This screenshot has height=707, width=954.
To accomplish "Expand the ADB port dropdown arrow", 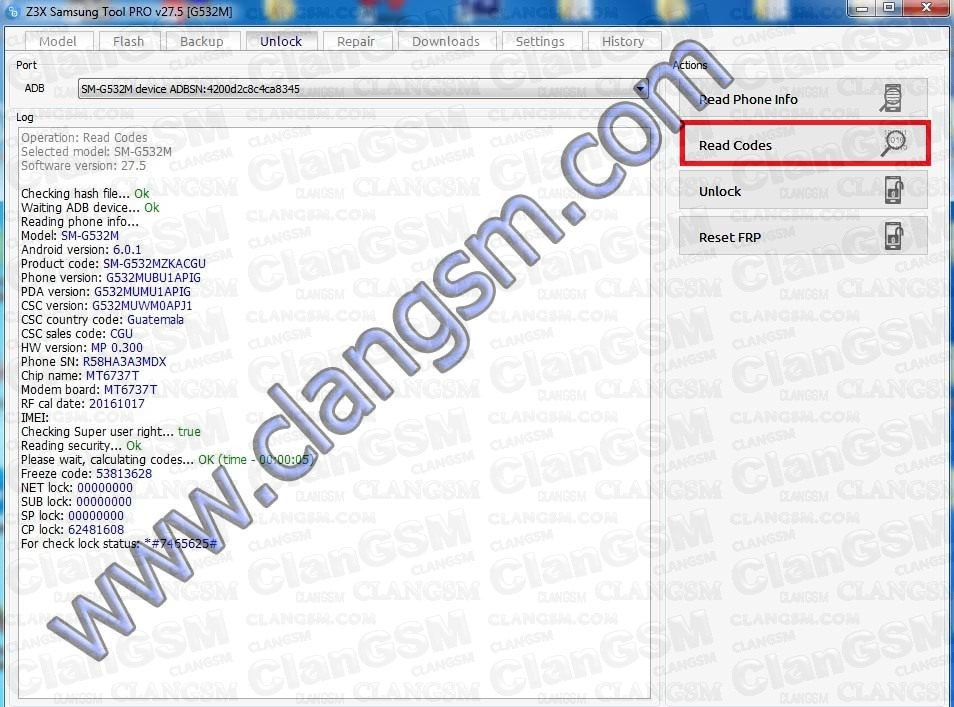I will [x=640, y=89].
